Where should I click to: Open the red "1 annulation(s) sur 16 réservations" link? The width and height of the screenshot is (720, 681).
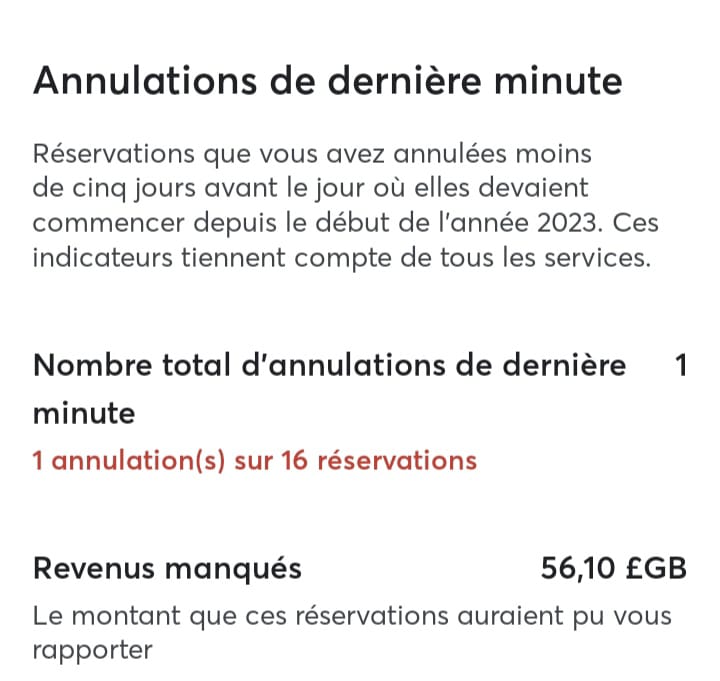click(255, 460)
